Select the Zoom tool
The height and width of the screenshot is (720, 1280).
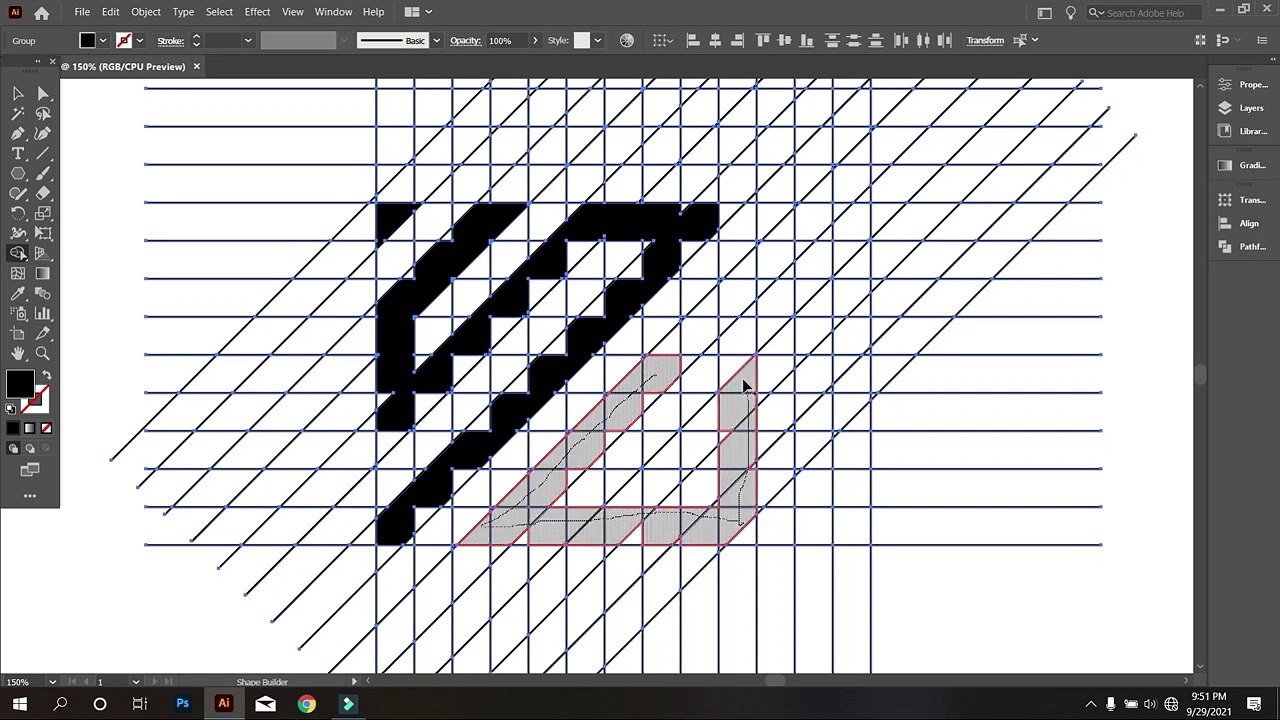click(x=43, y=353)
